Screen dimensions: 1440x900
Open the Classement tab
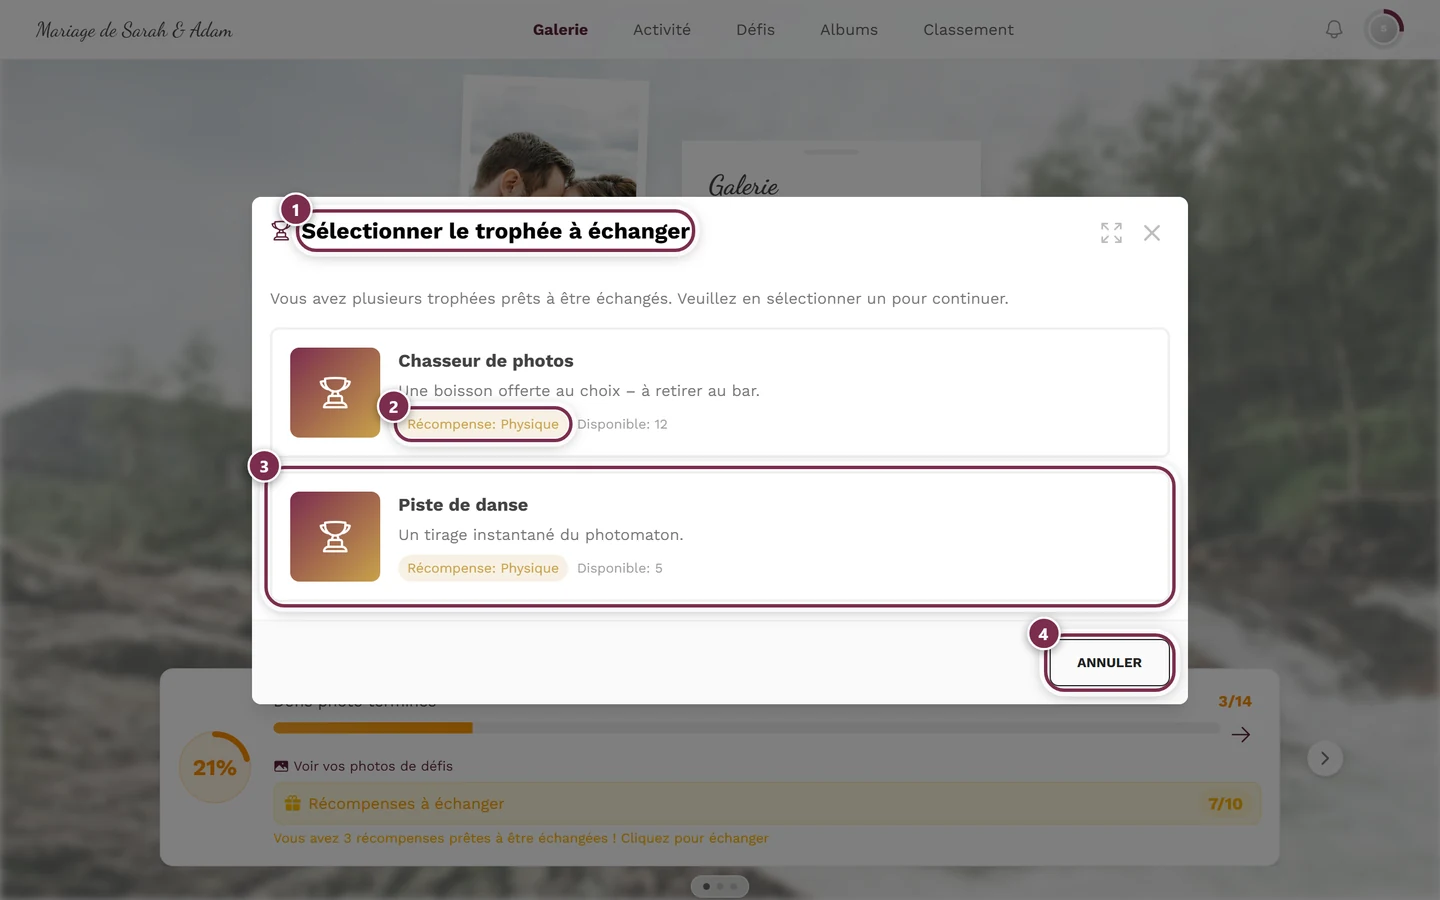click(968, 30)
